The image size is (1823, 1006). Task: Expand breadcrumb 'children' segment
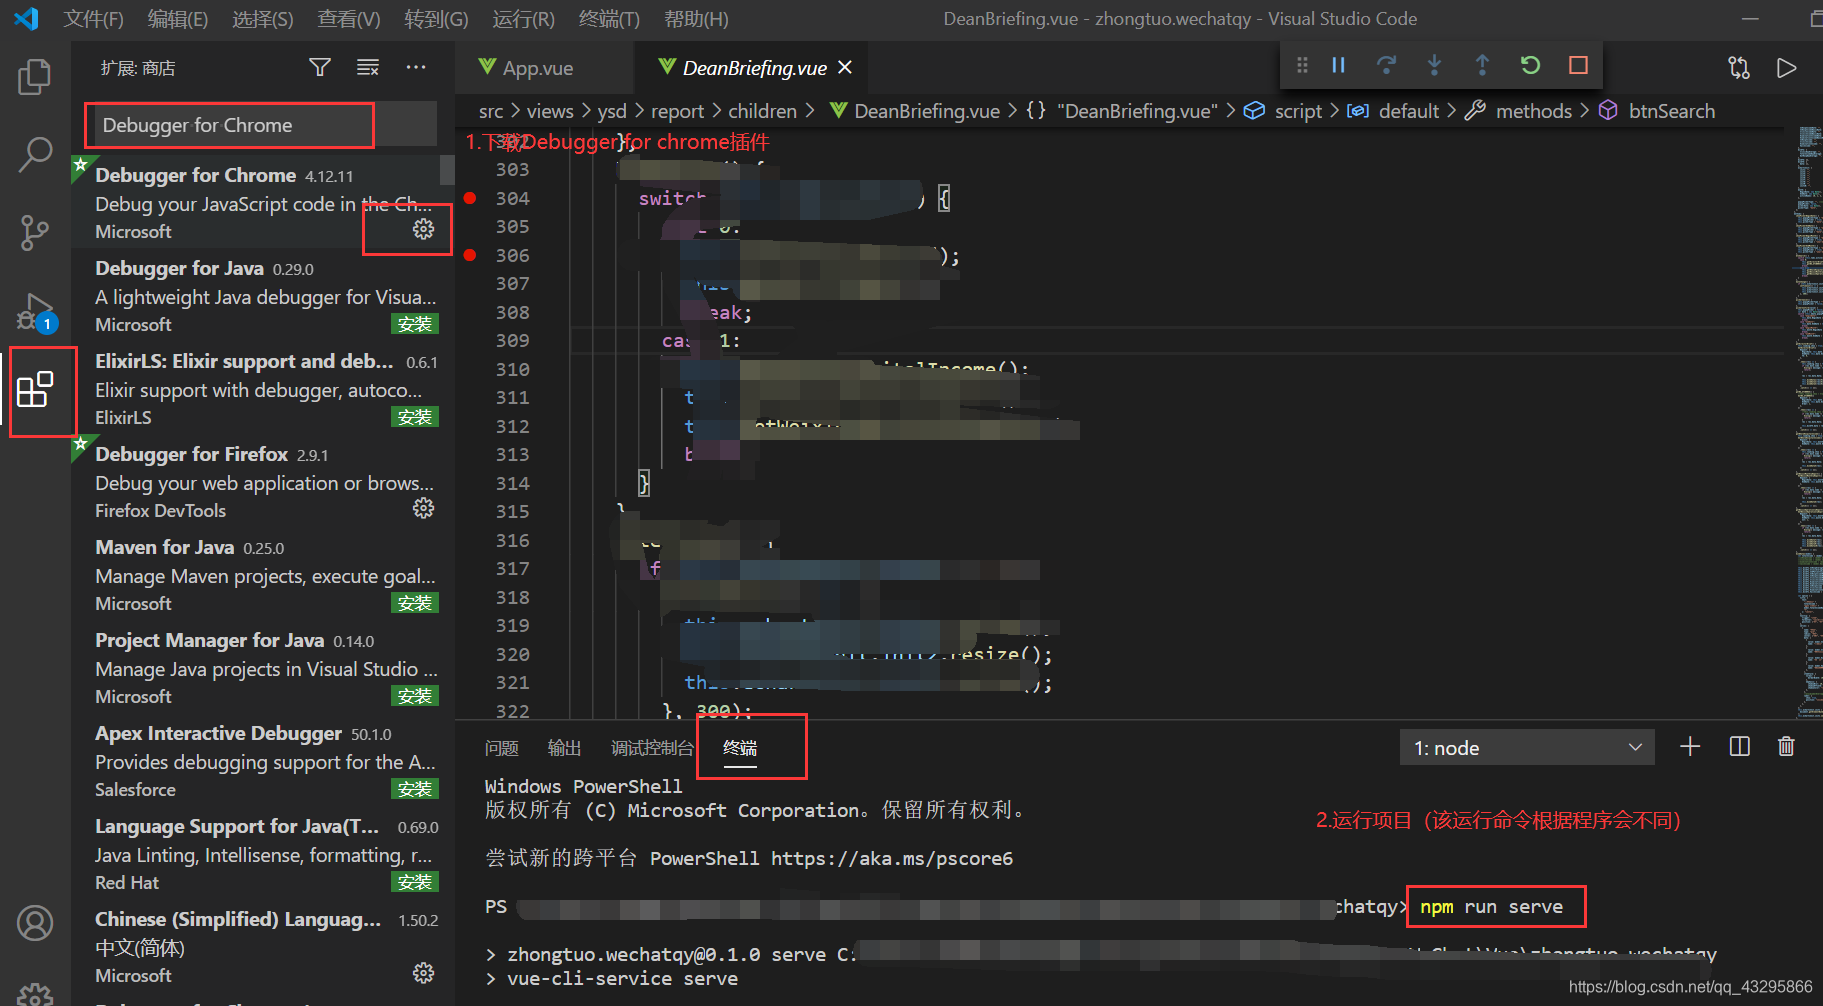(x=762, y=111)
